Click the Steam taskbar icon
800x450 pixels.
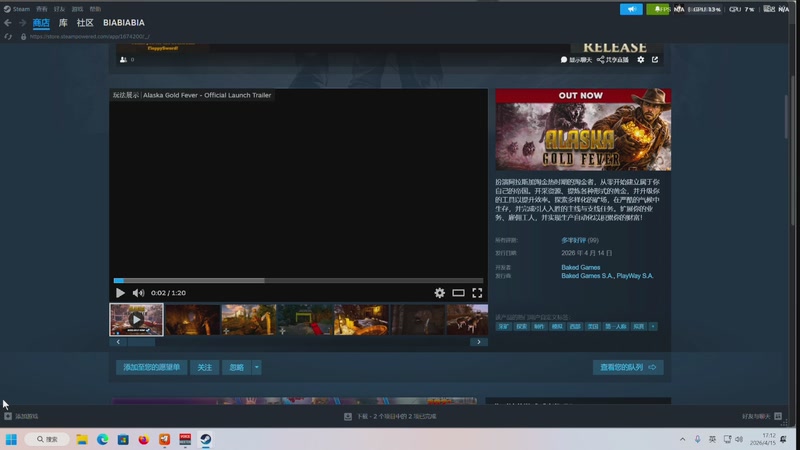pos(206,439)
